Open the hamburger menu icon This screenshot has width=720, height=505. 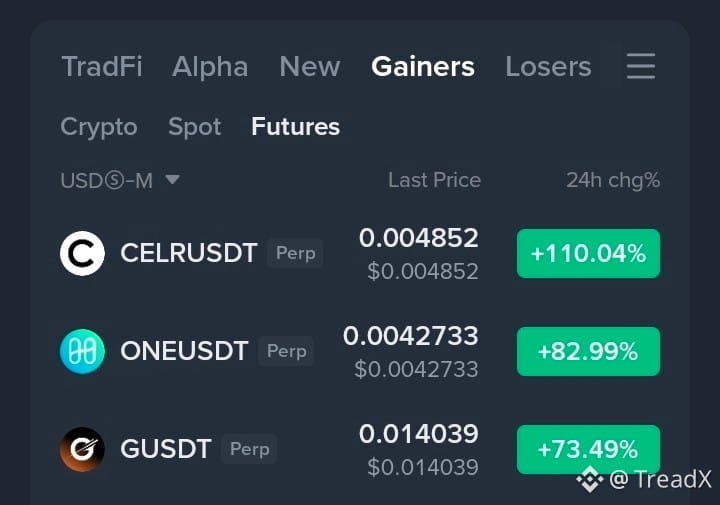click(641, 66)
